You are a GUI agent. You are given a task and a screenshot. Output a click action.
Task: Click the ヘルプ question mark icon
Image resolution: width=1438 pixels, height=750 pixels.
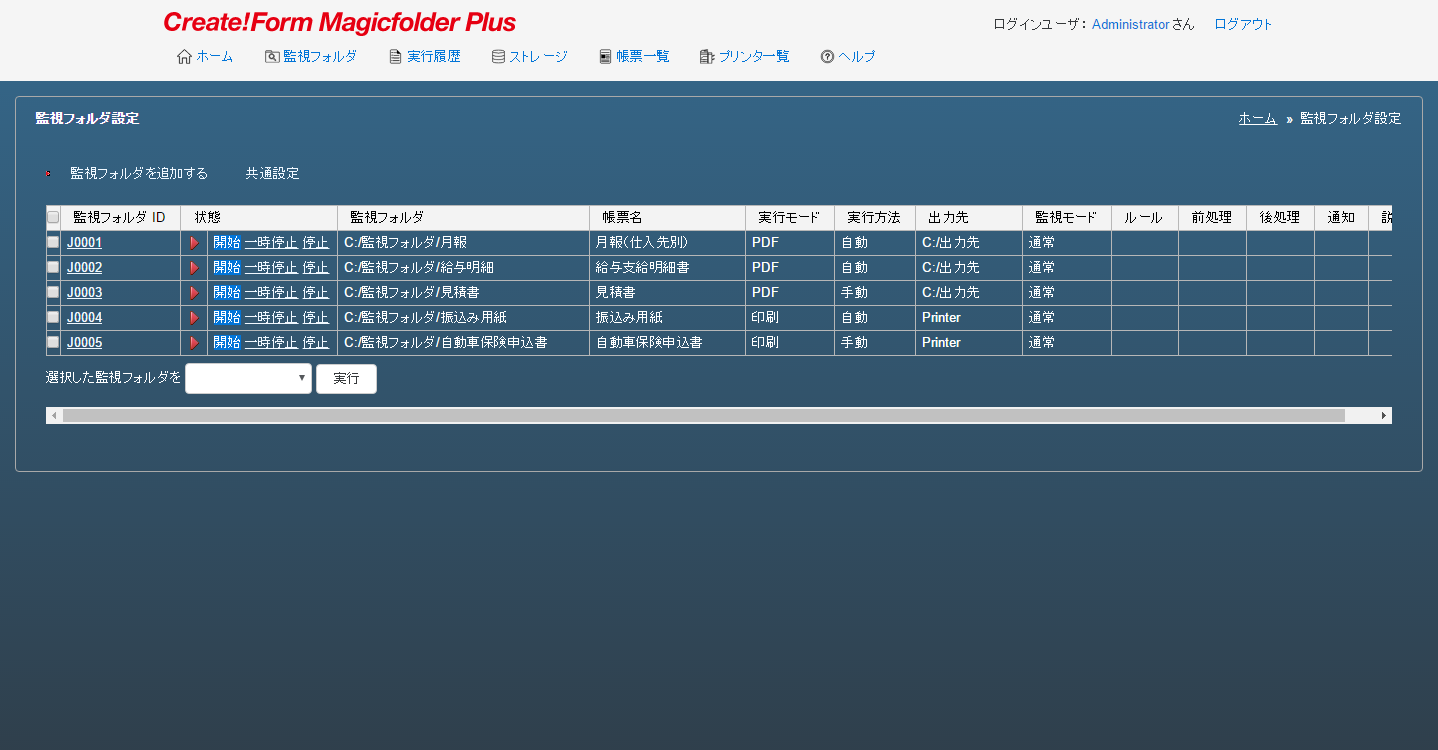pos(827,57)
